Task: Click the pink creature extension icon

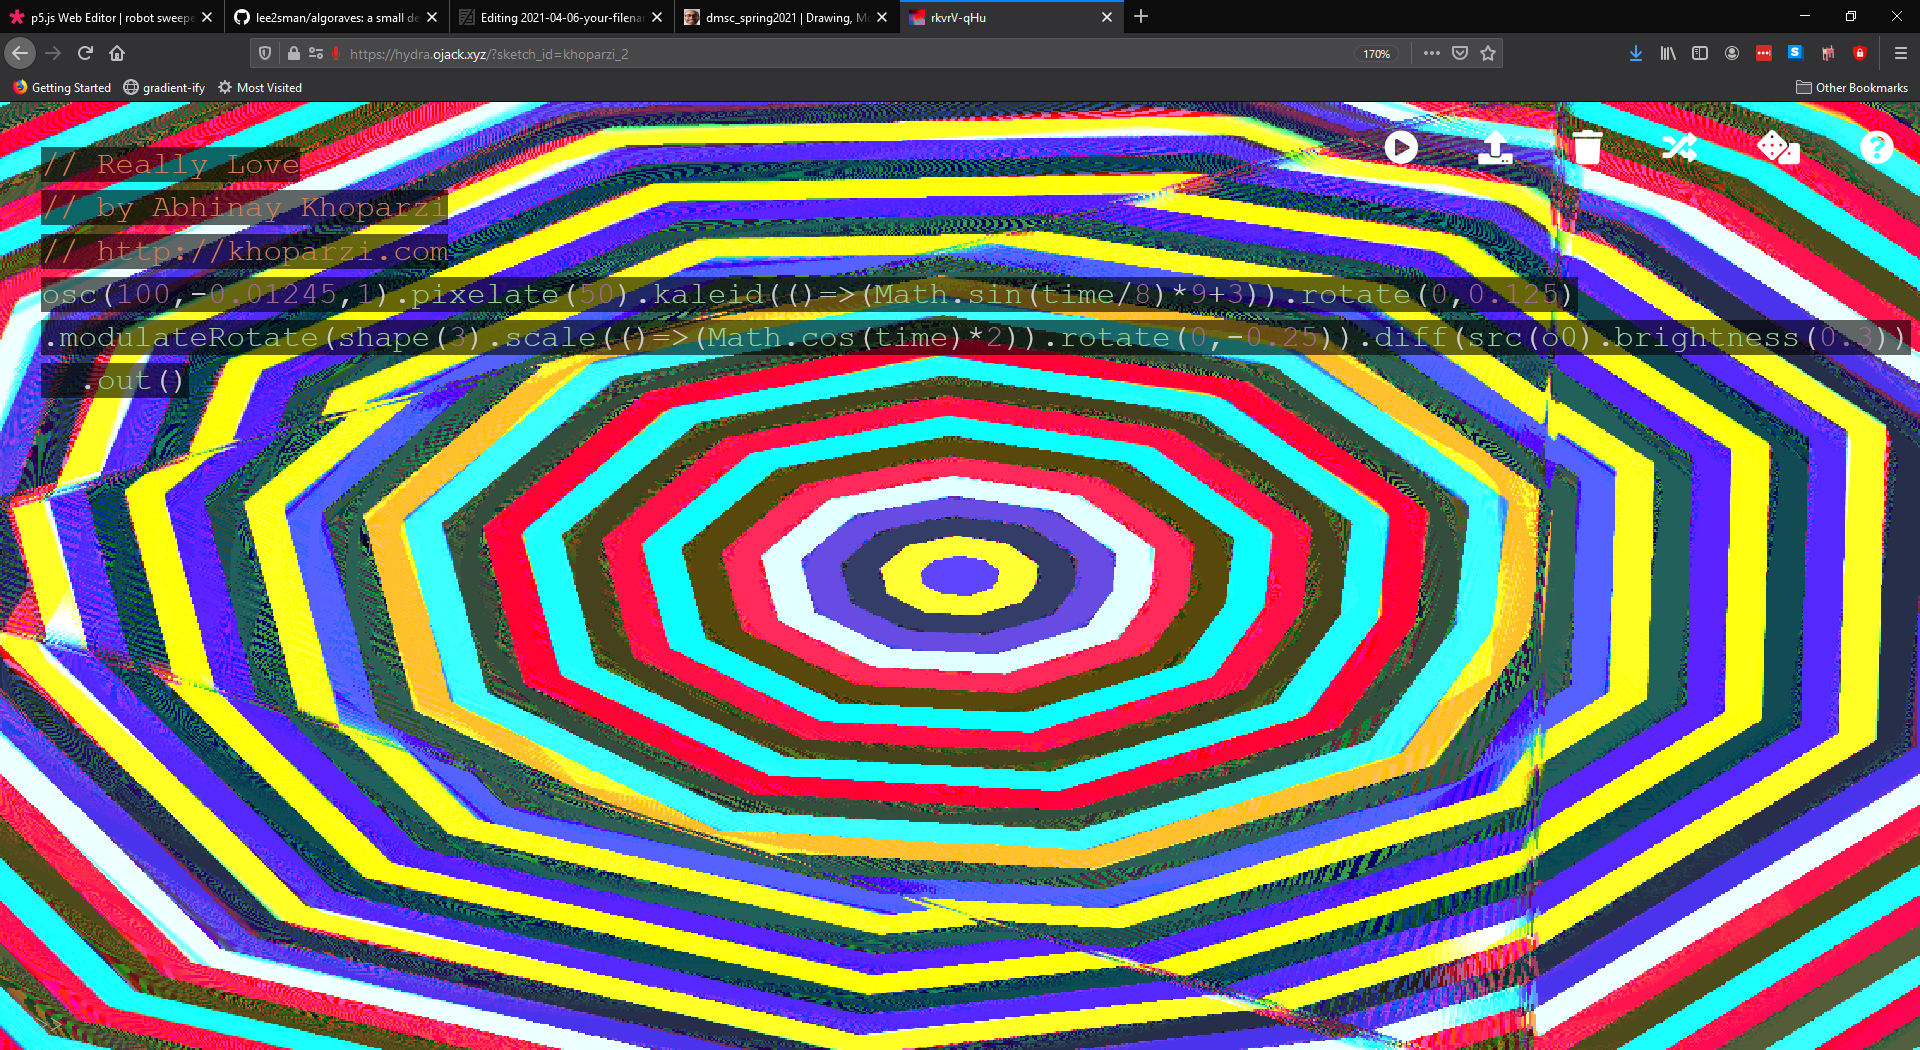Action: click(1828, 53)
